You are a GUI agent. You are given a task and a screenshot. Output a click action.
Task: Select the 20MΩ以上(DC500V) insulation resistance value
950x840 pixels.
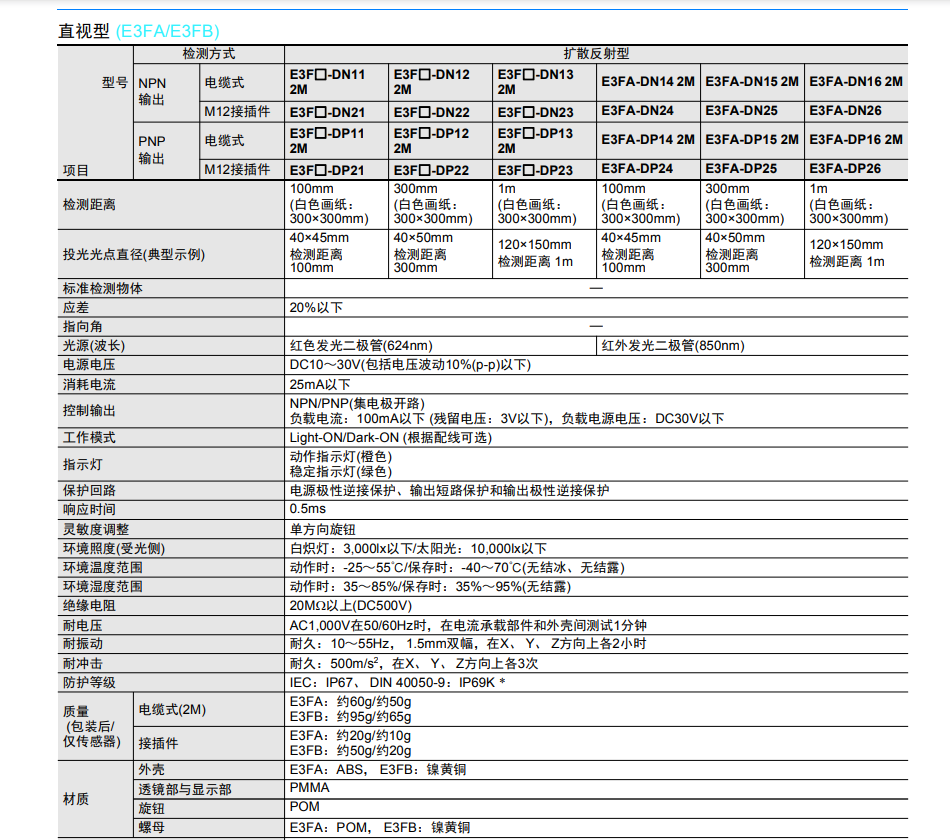(x=350, y=605)
